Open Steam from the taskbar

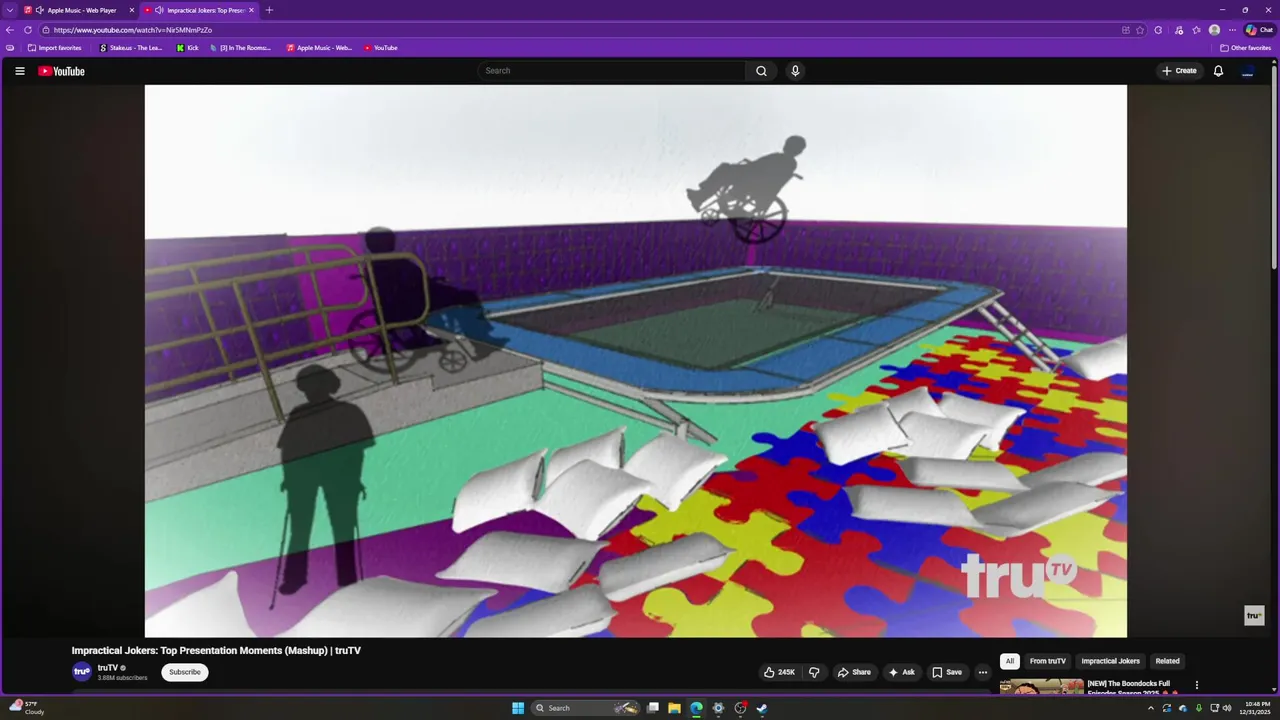(762, 708)
